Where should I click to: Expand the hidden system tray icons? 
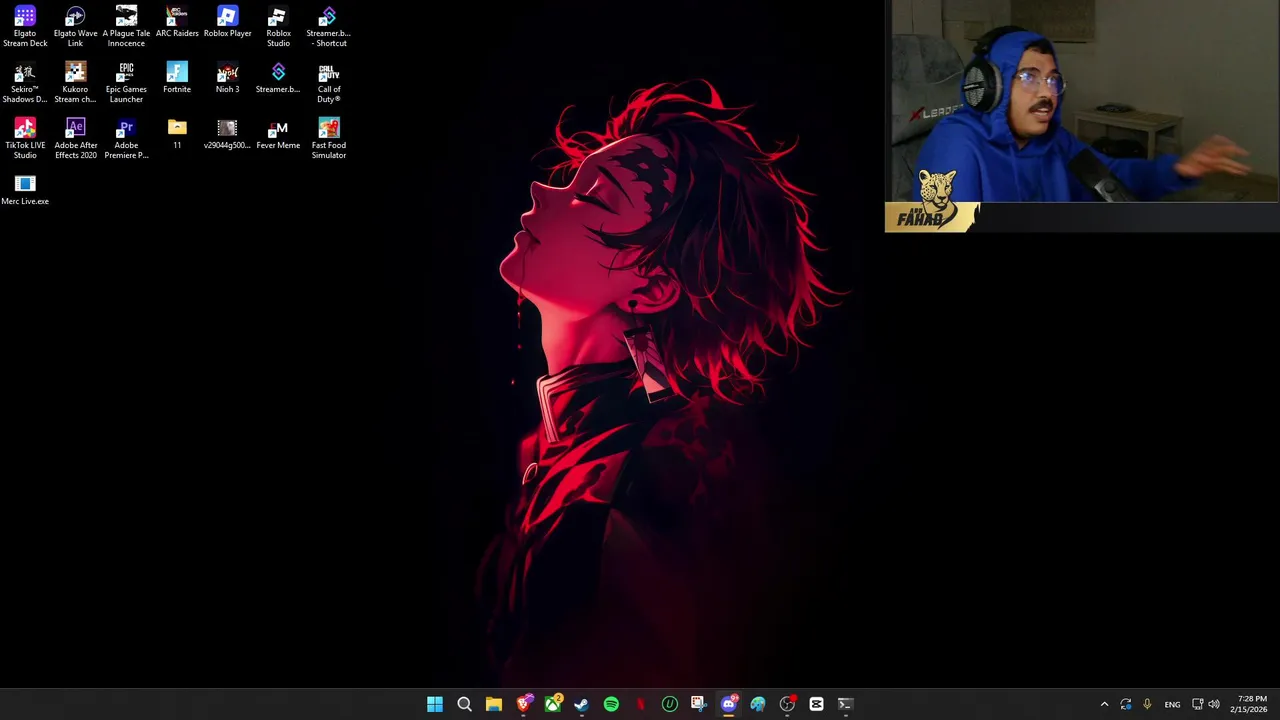pyautogui.click(x=1104, y=704)
